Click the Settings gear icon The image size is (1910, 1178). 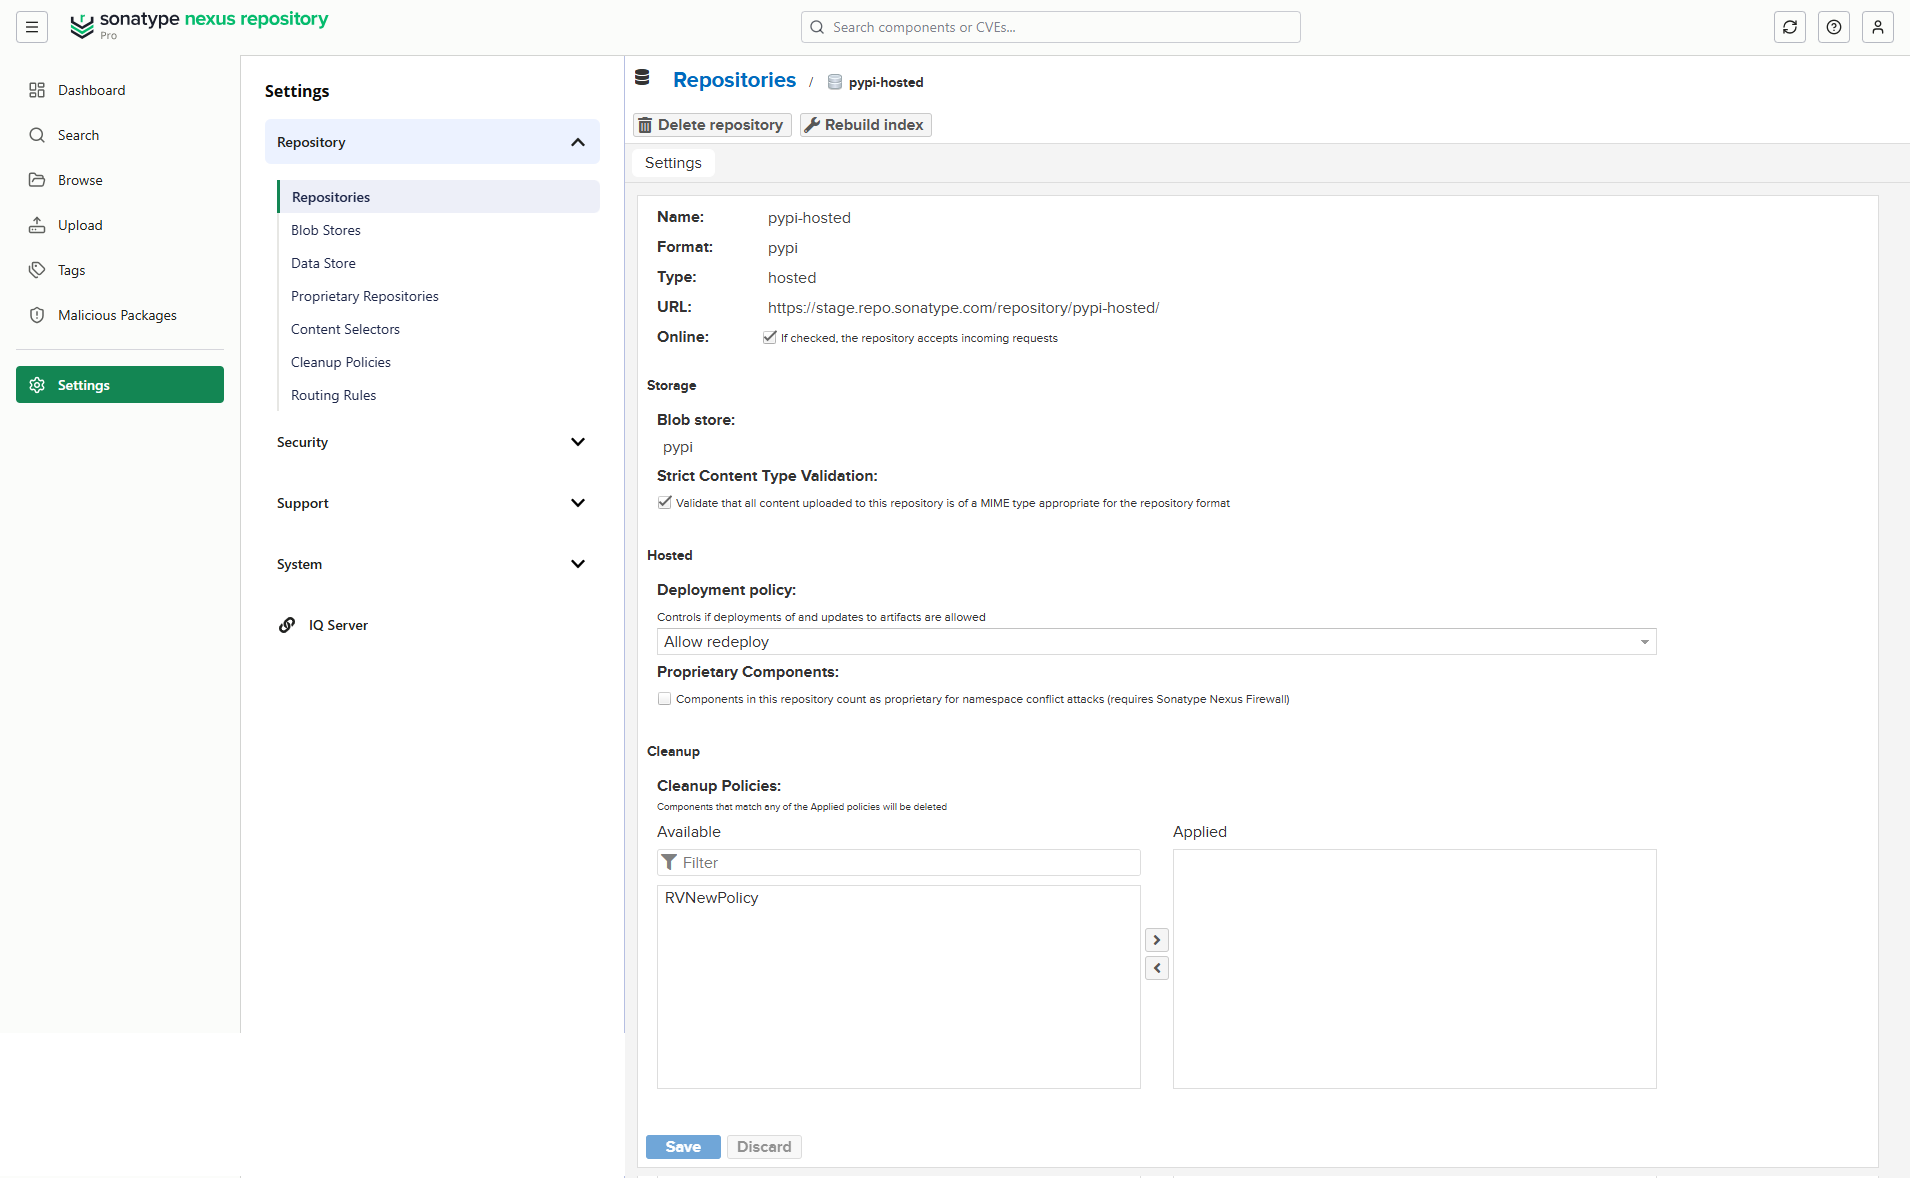point(37,385)
